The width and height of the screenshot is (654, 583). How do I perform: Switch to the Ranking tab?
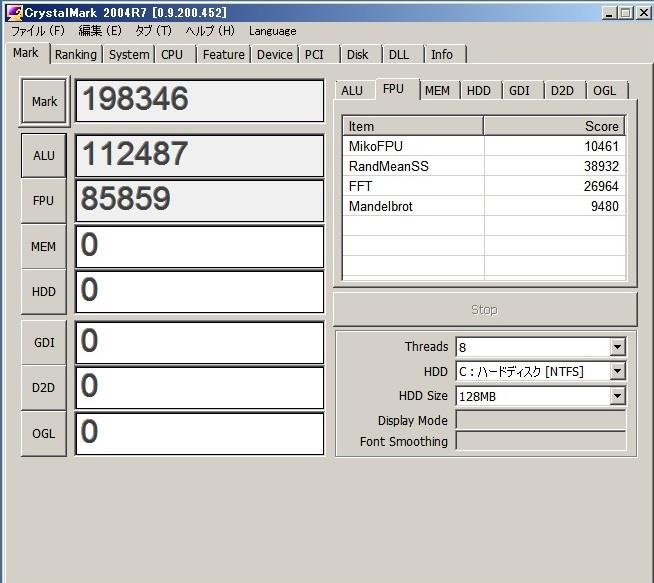(x=75, y=55)
